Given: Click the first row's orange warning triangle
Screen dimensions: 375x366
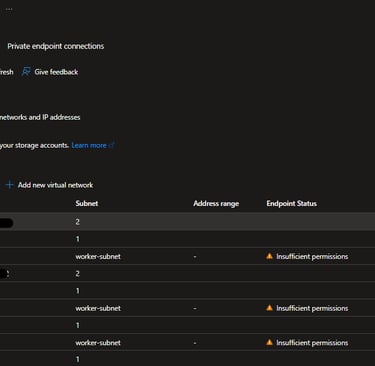Looking at the screenshot, I should pyautogui.click(x=269, y=256).
